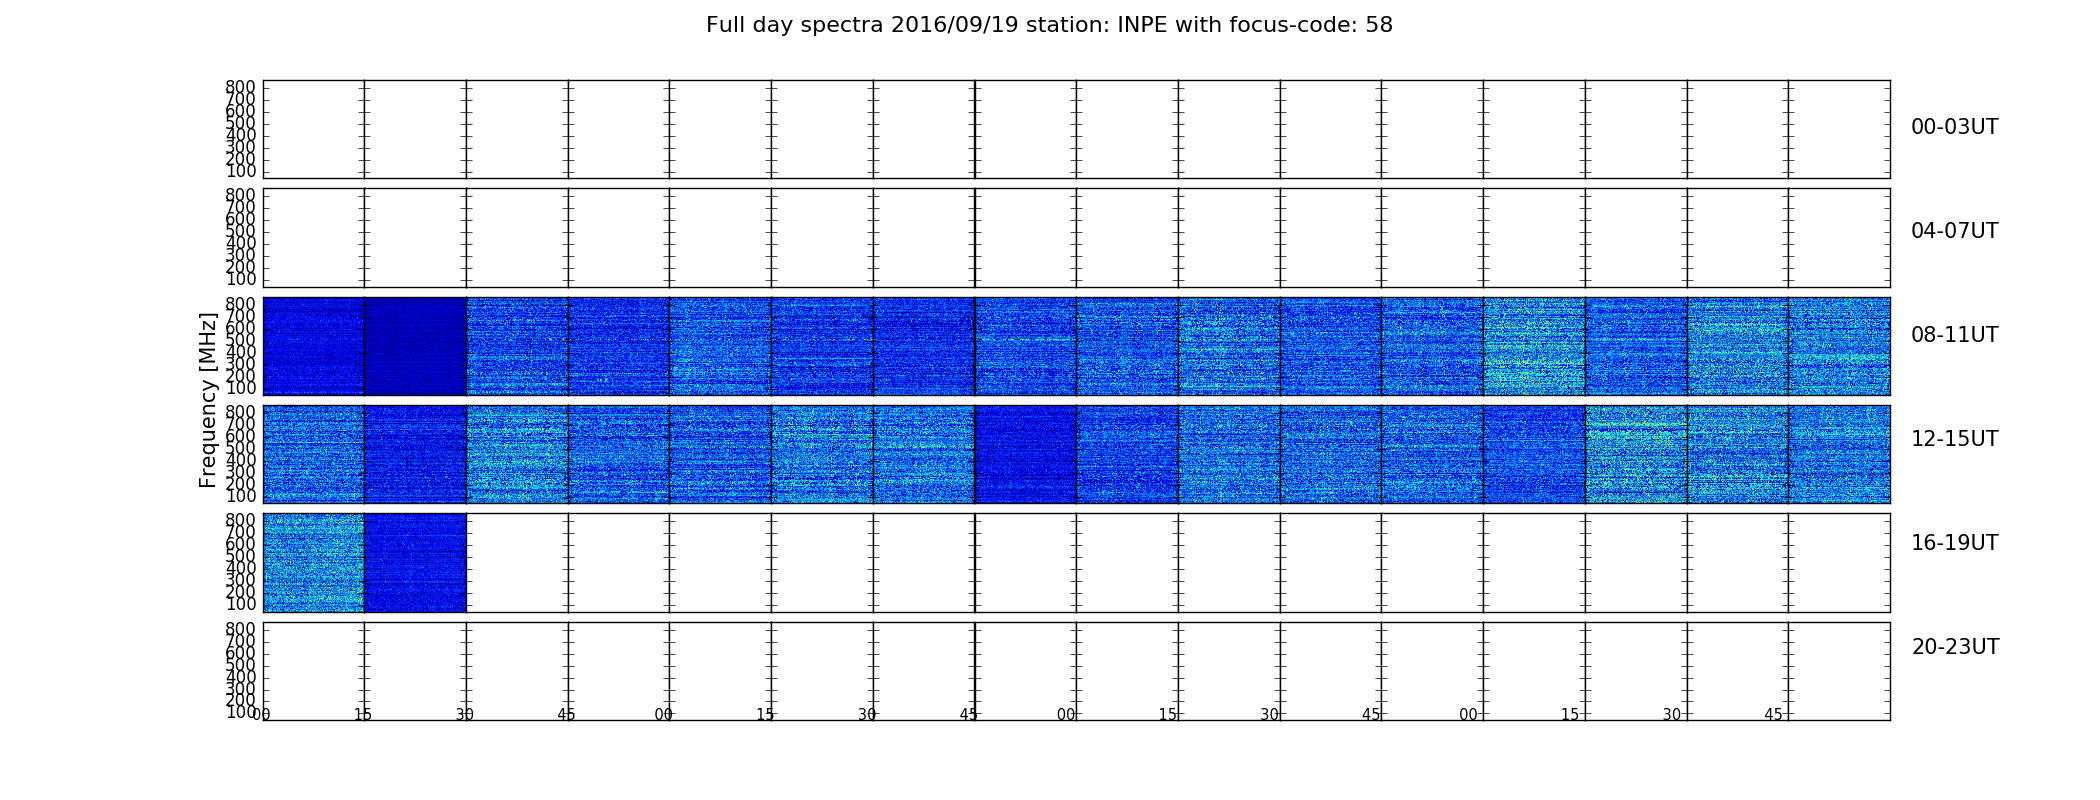Open the 15:45 last segment in the 12-15UT row
2100x800 pixels.
(1839, 454)
